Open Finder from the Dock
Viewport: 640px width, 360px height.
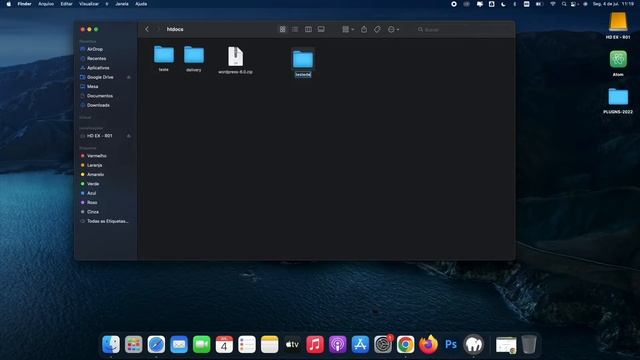click(x=111, y=344)
